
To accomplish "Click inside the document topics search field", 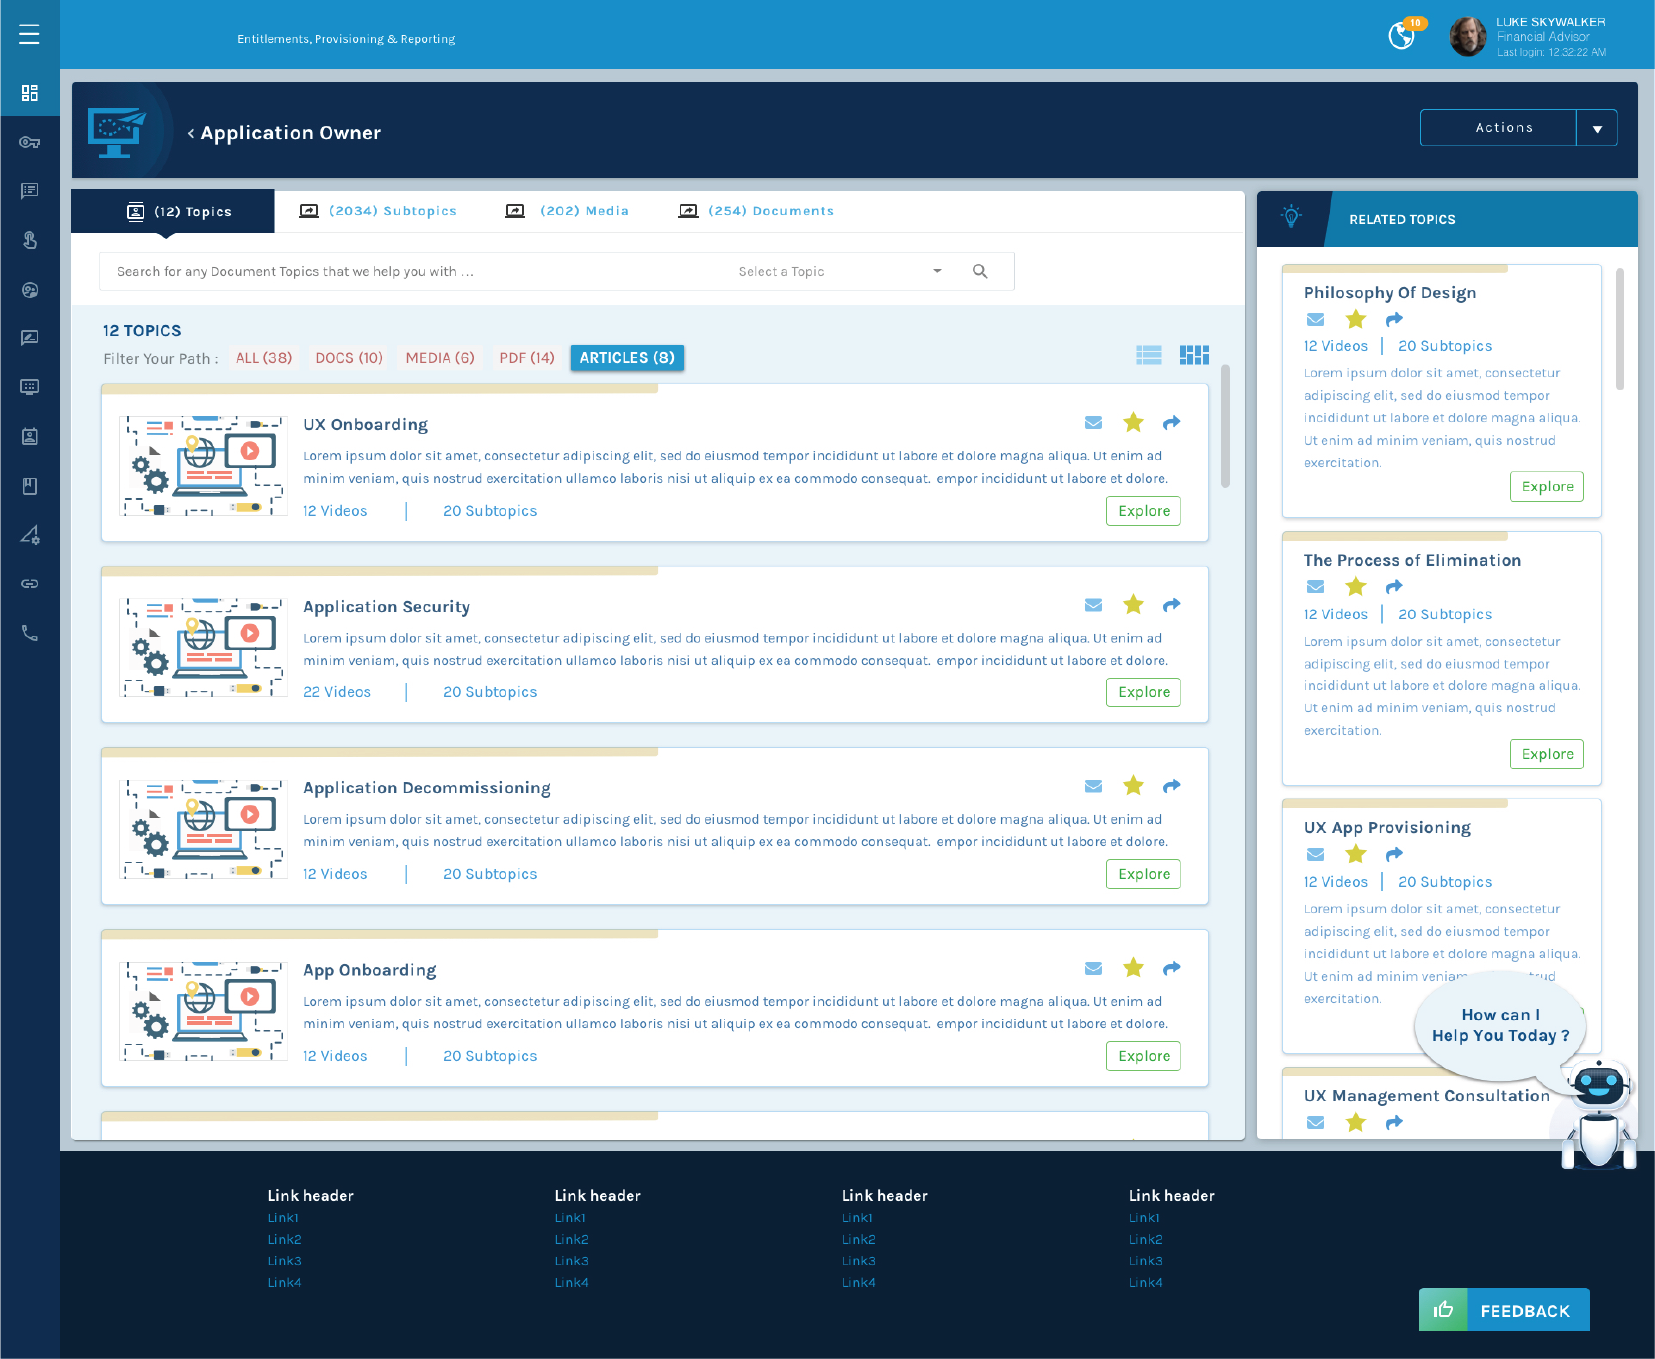I will [400, 271].
